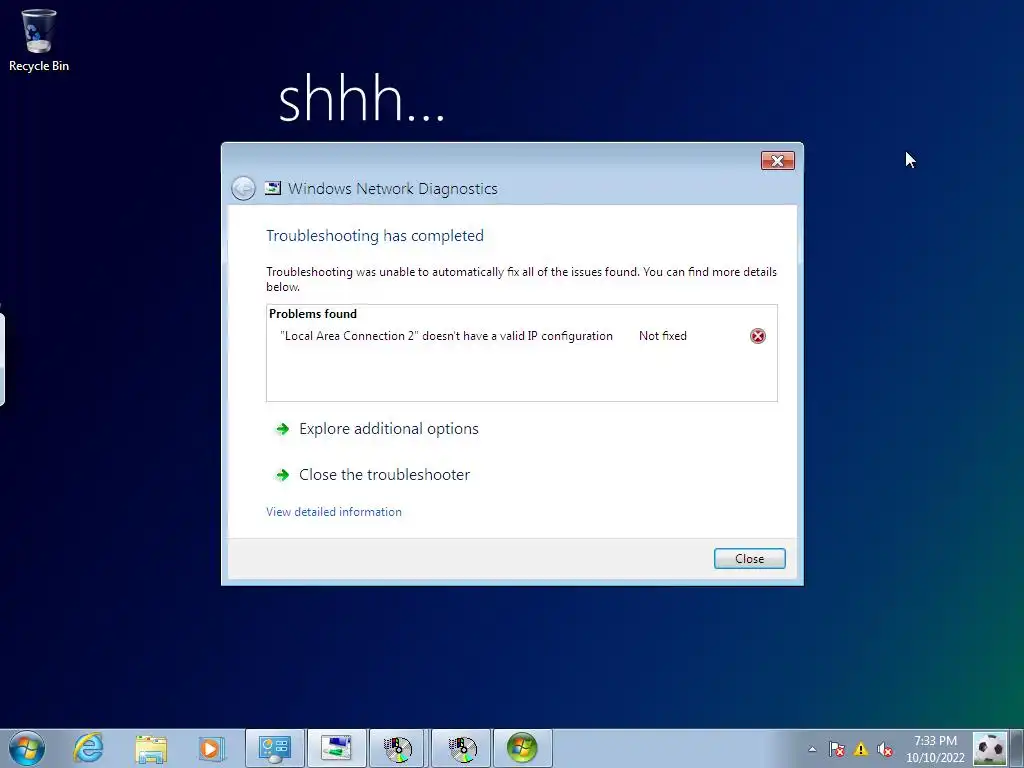Open the taskbar clock showing 7:33 PM
Viewport: 1024px width, 768px height.
(x=935, y=749)
